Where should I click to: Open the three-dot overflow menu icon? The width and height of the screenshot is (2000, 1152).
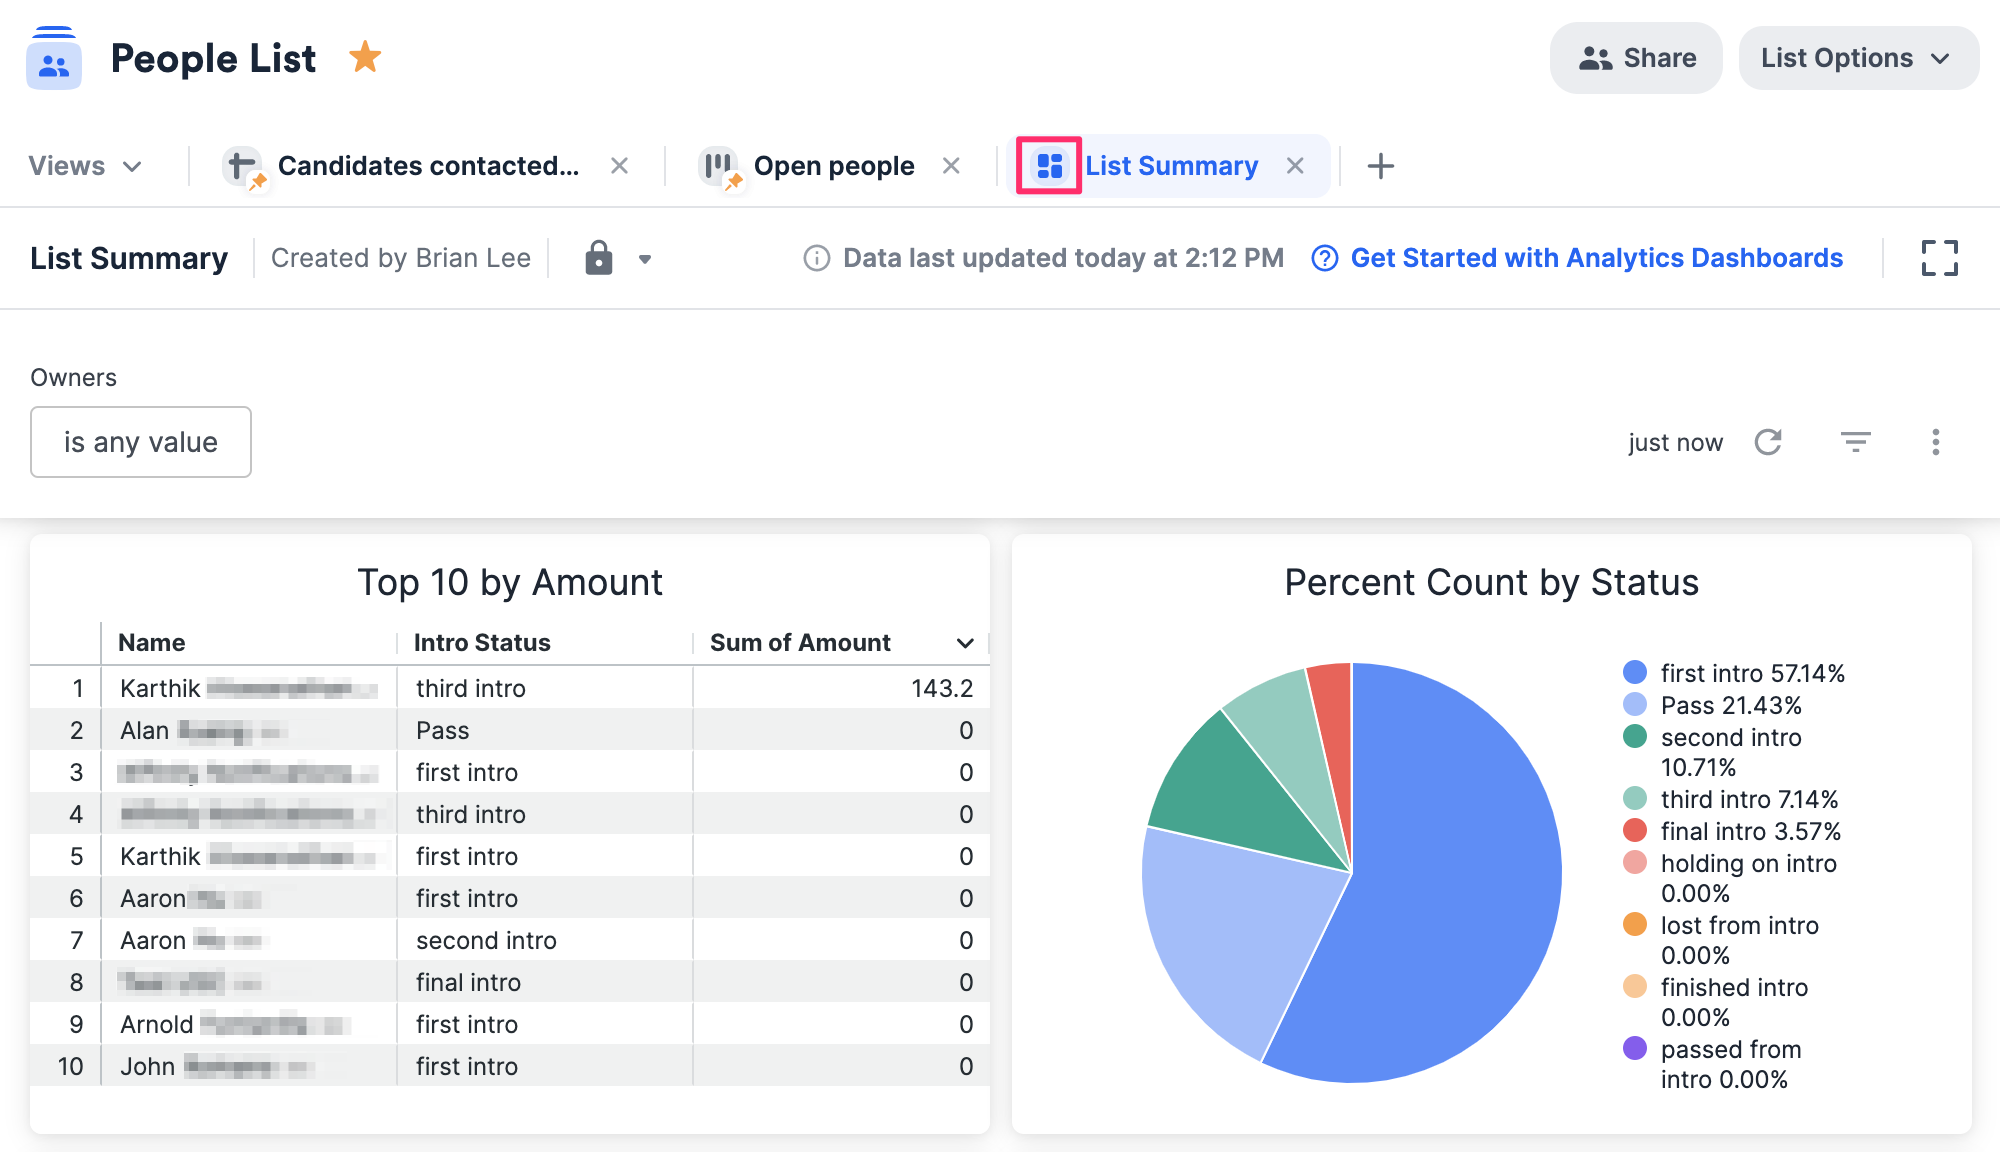(x=1936, y=442)
